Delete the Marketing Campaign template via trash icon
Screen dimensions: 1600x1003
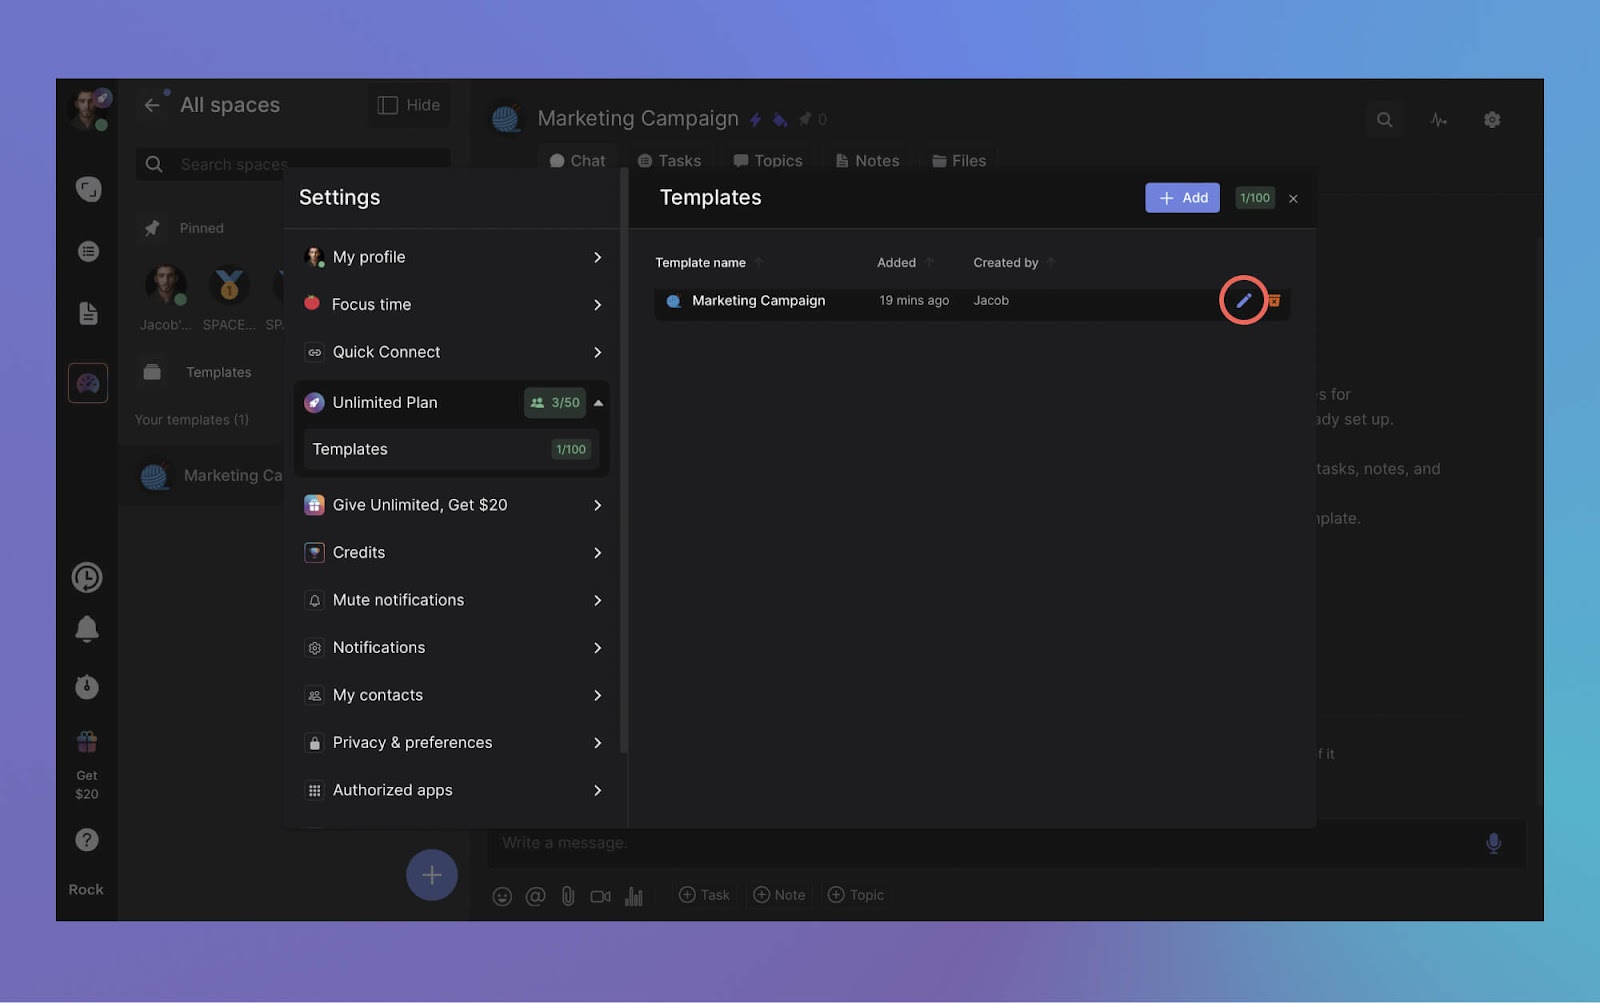(x=1274, y=300)
